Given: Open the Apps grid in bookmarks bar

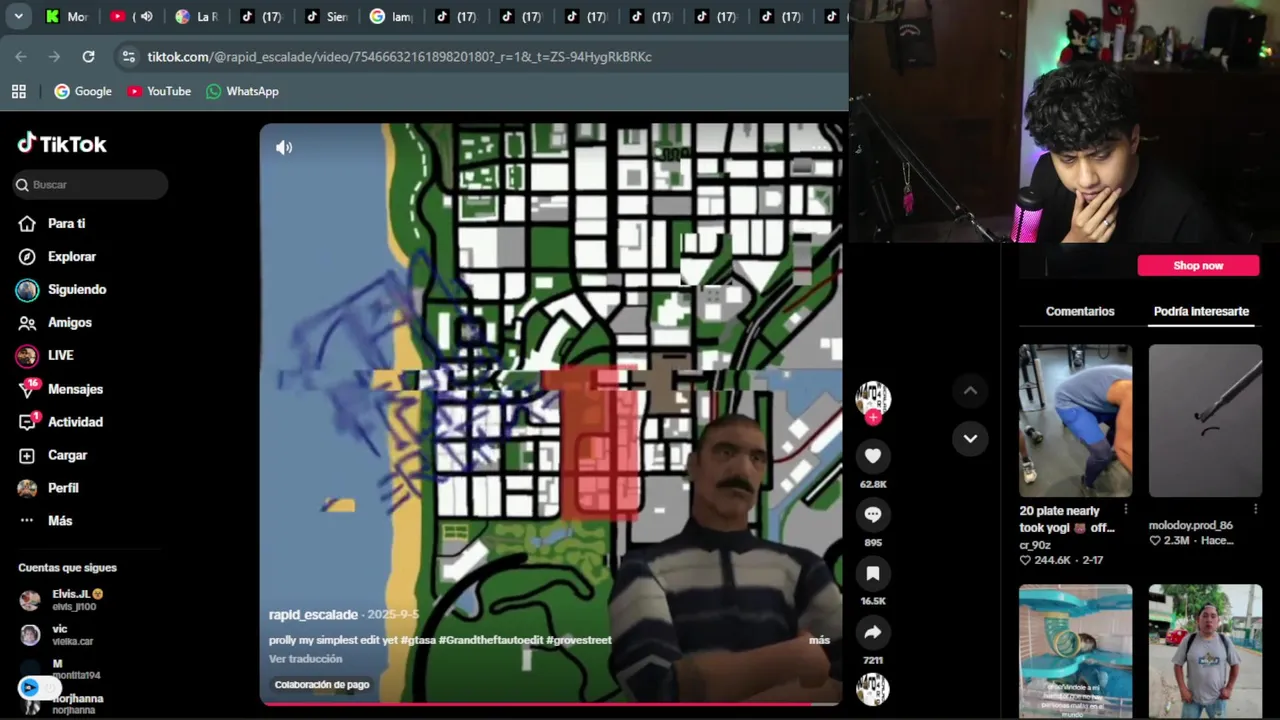Looking at the screenshot, I should (18, 91).
